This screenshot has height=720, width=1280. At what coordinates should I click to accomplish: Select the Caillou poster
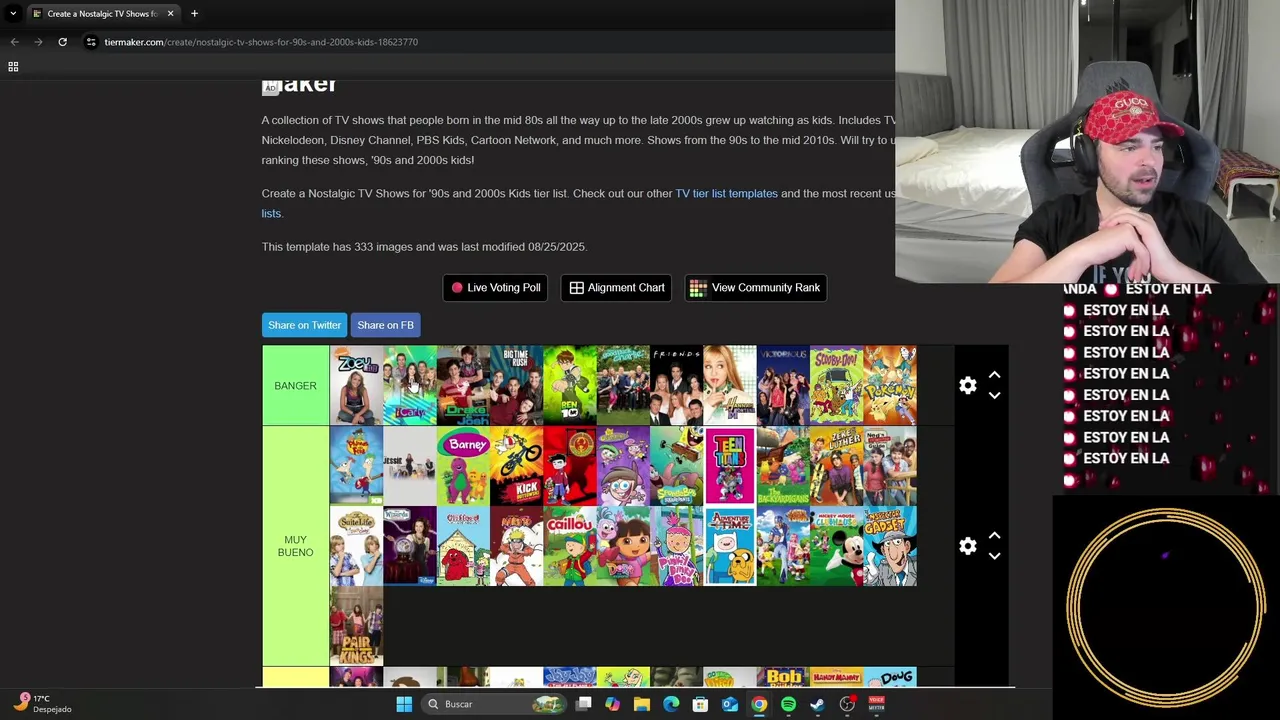[x=570, y=546]
